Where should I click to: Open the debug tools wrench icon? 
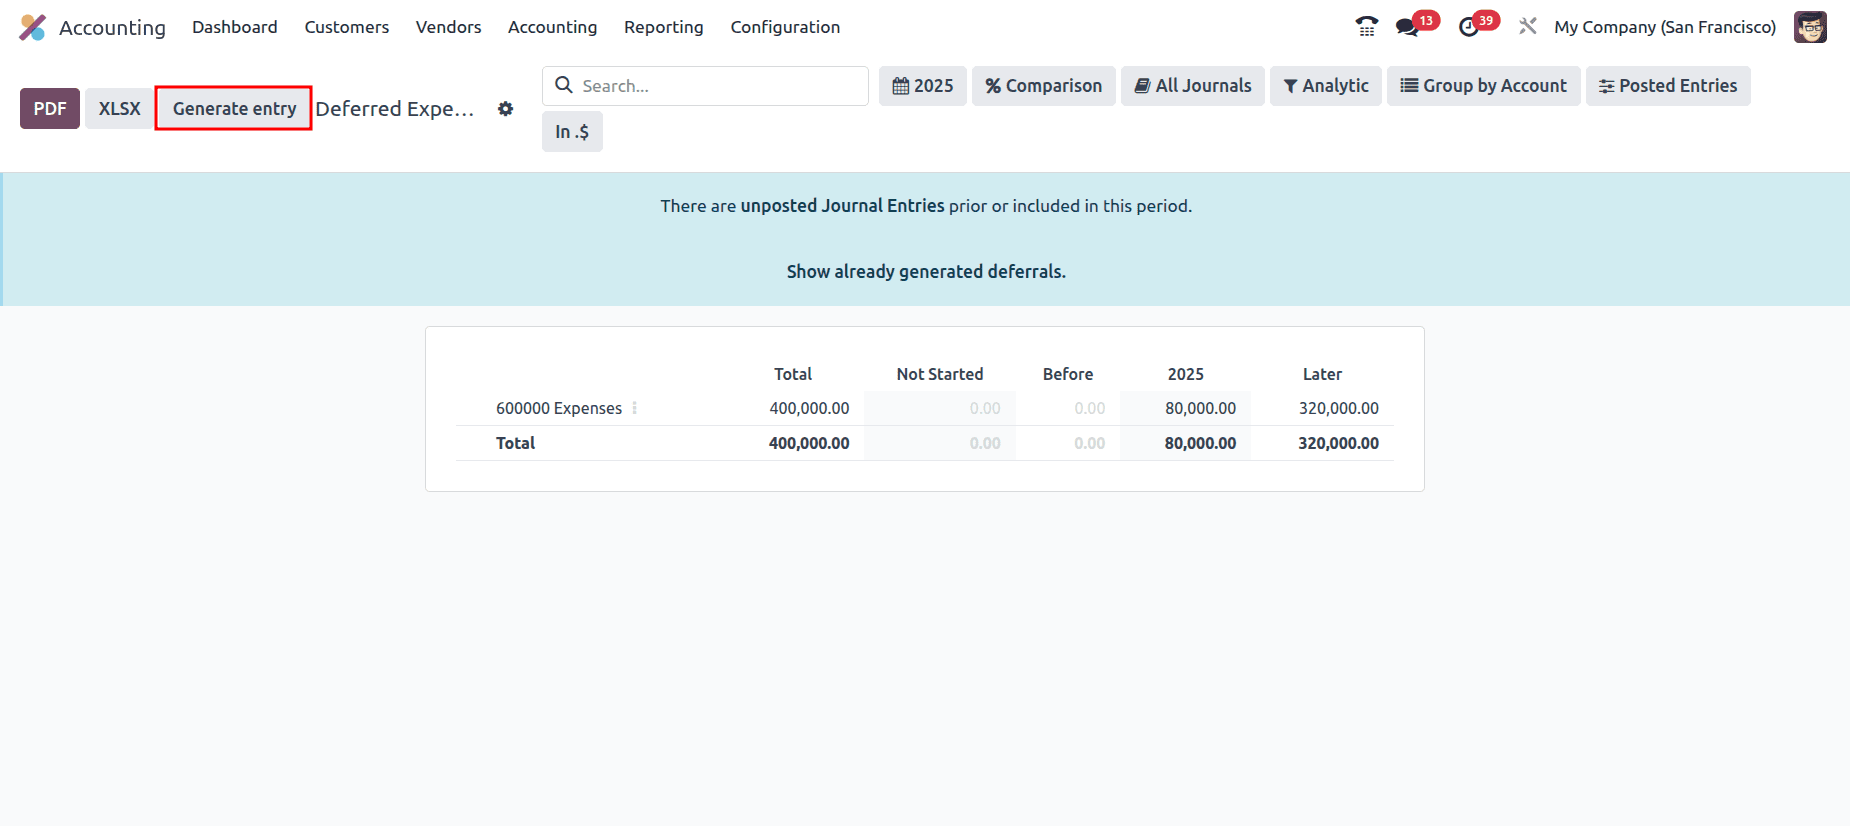1528,27
